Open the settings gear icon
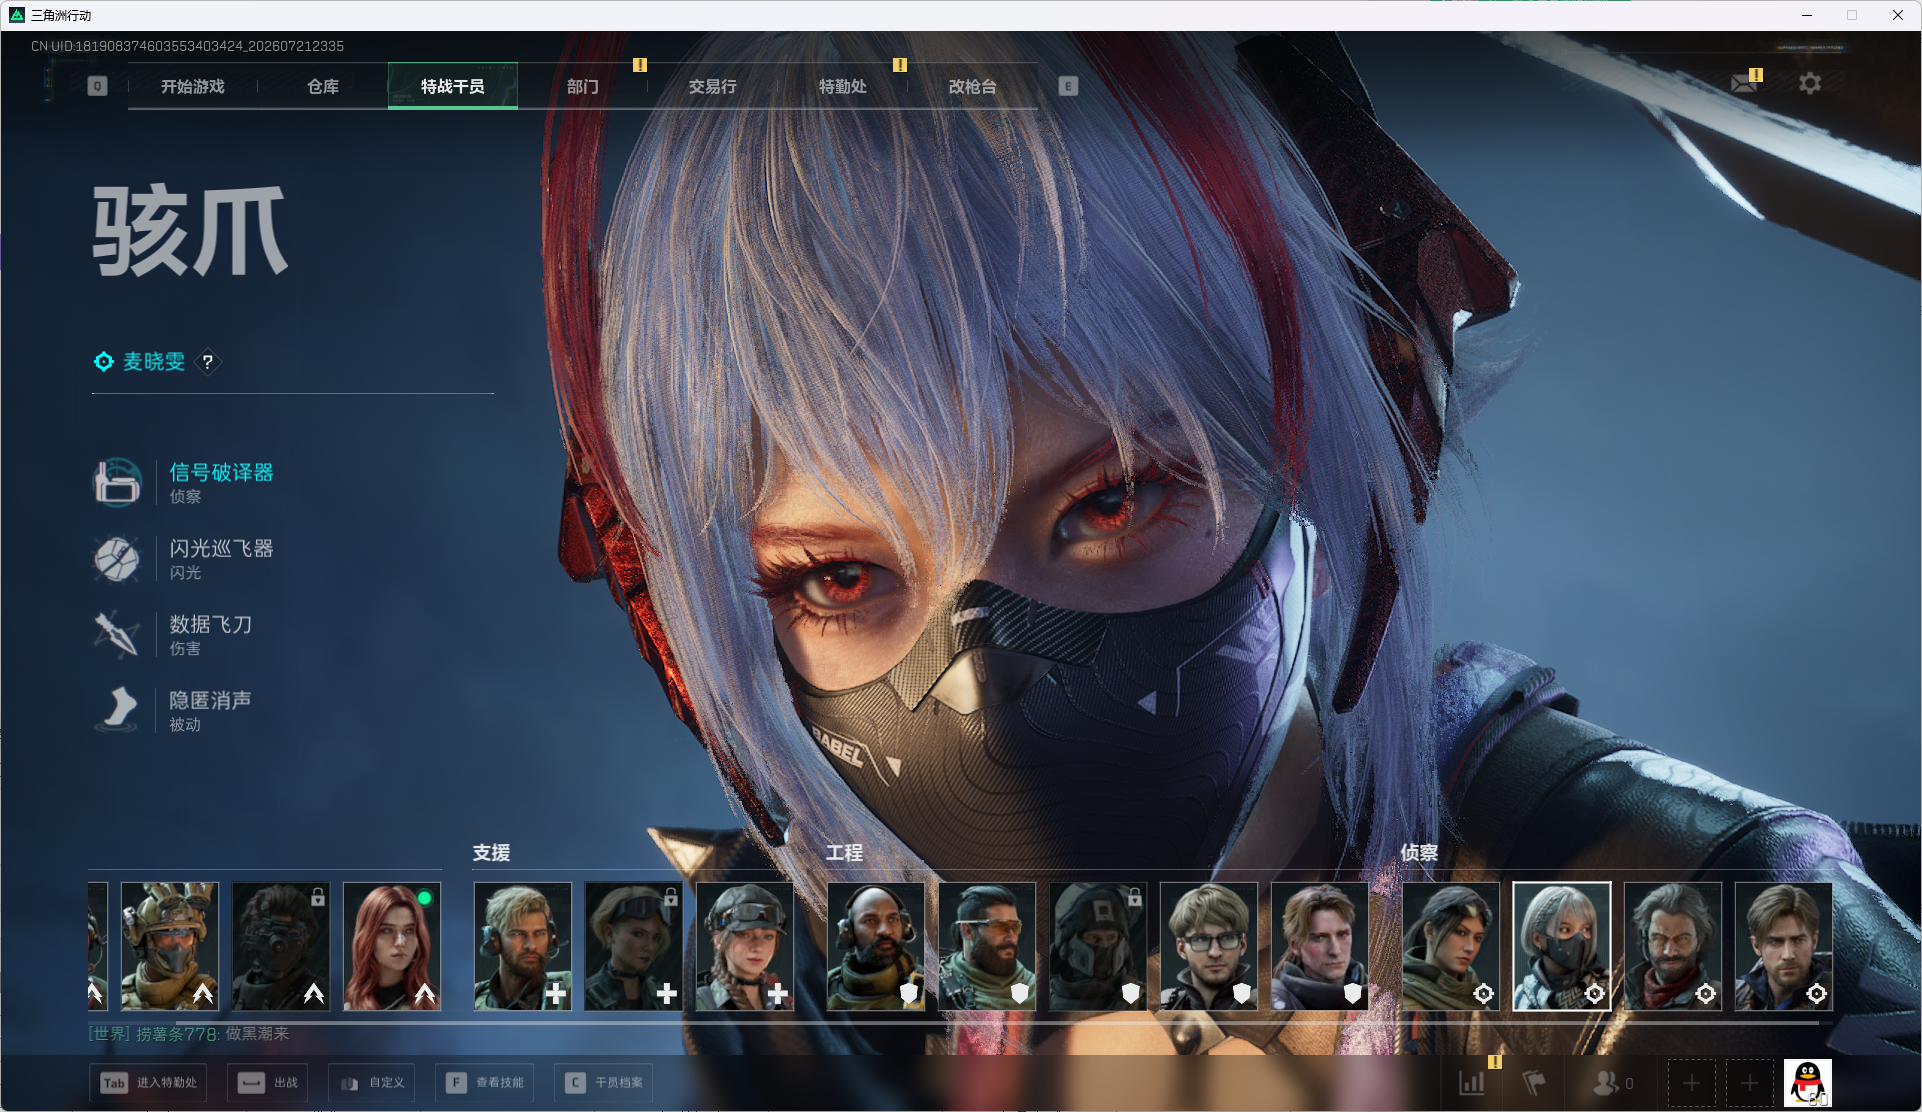Screen dimensions: 1922x1112 click(x=1810, y=83)
